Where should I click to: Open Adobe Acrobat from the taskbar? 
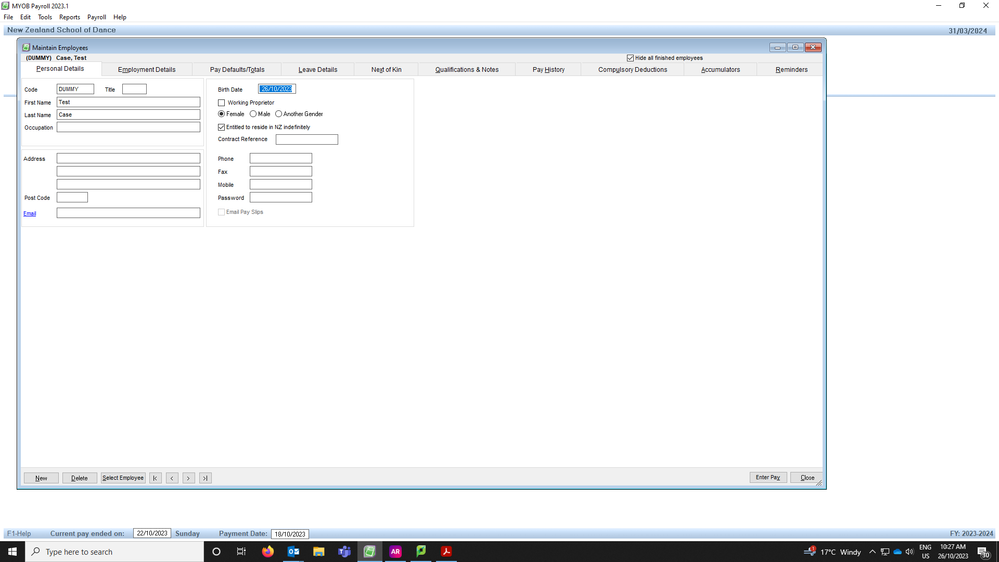[446, 551]
